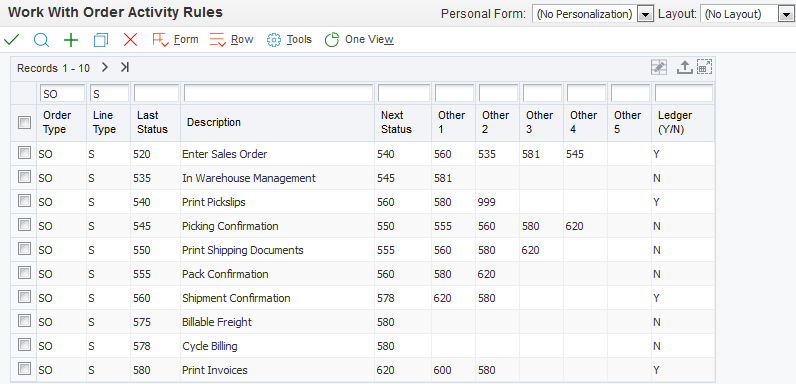Click the Records 1 - 10 label
Image resolution: width=796 pixels, height=384 pixels.
[x=53, y=68]
